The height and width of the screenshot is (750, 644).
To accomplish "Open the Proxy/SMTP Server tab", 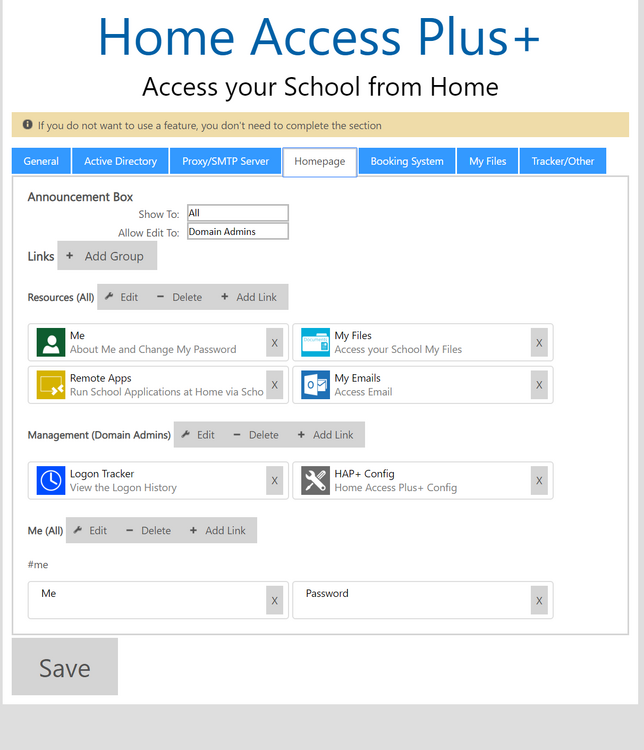I will coord(225,161).
